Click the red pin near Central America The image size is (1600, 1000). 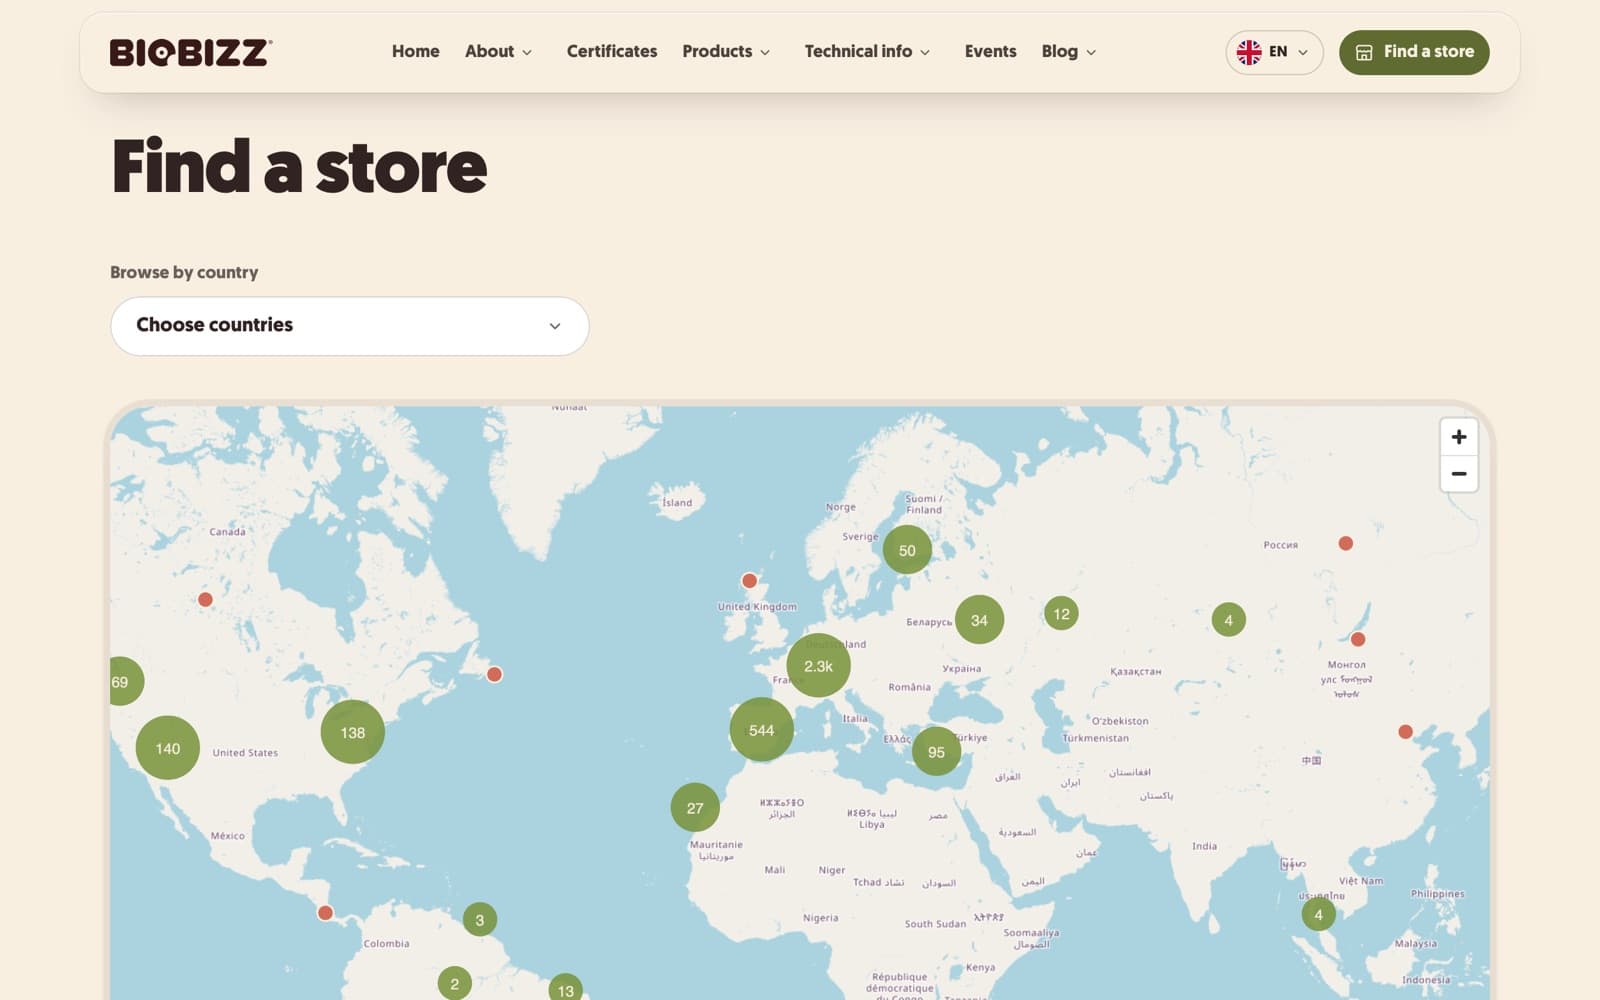coord(325,913)
